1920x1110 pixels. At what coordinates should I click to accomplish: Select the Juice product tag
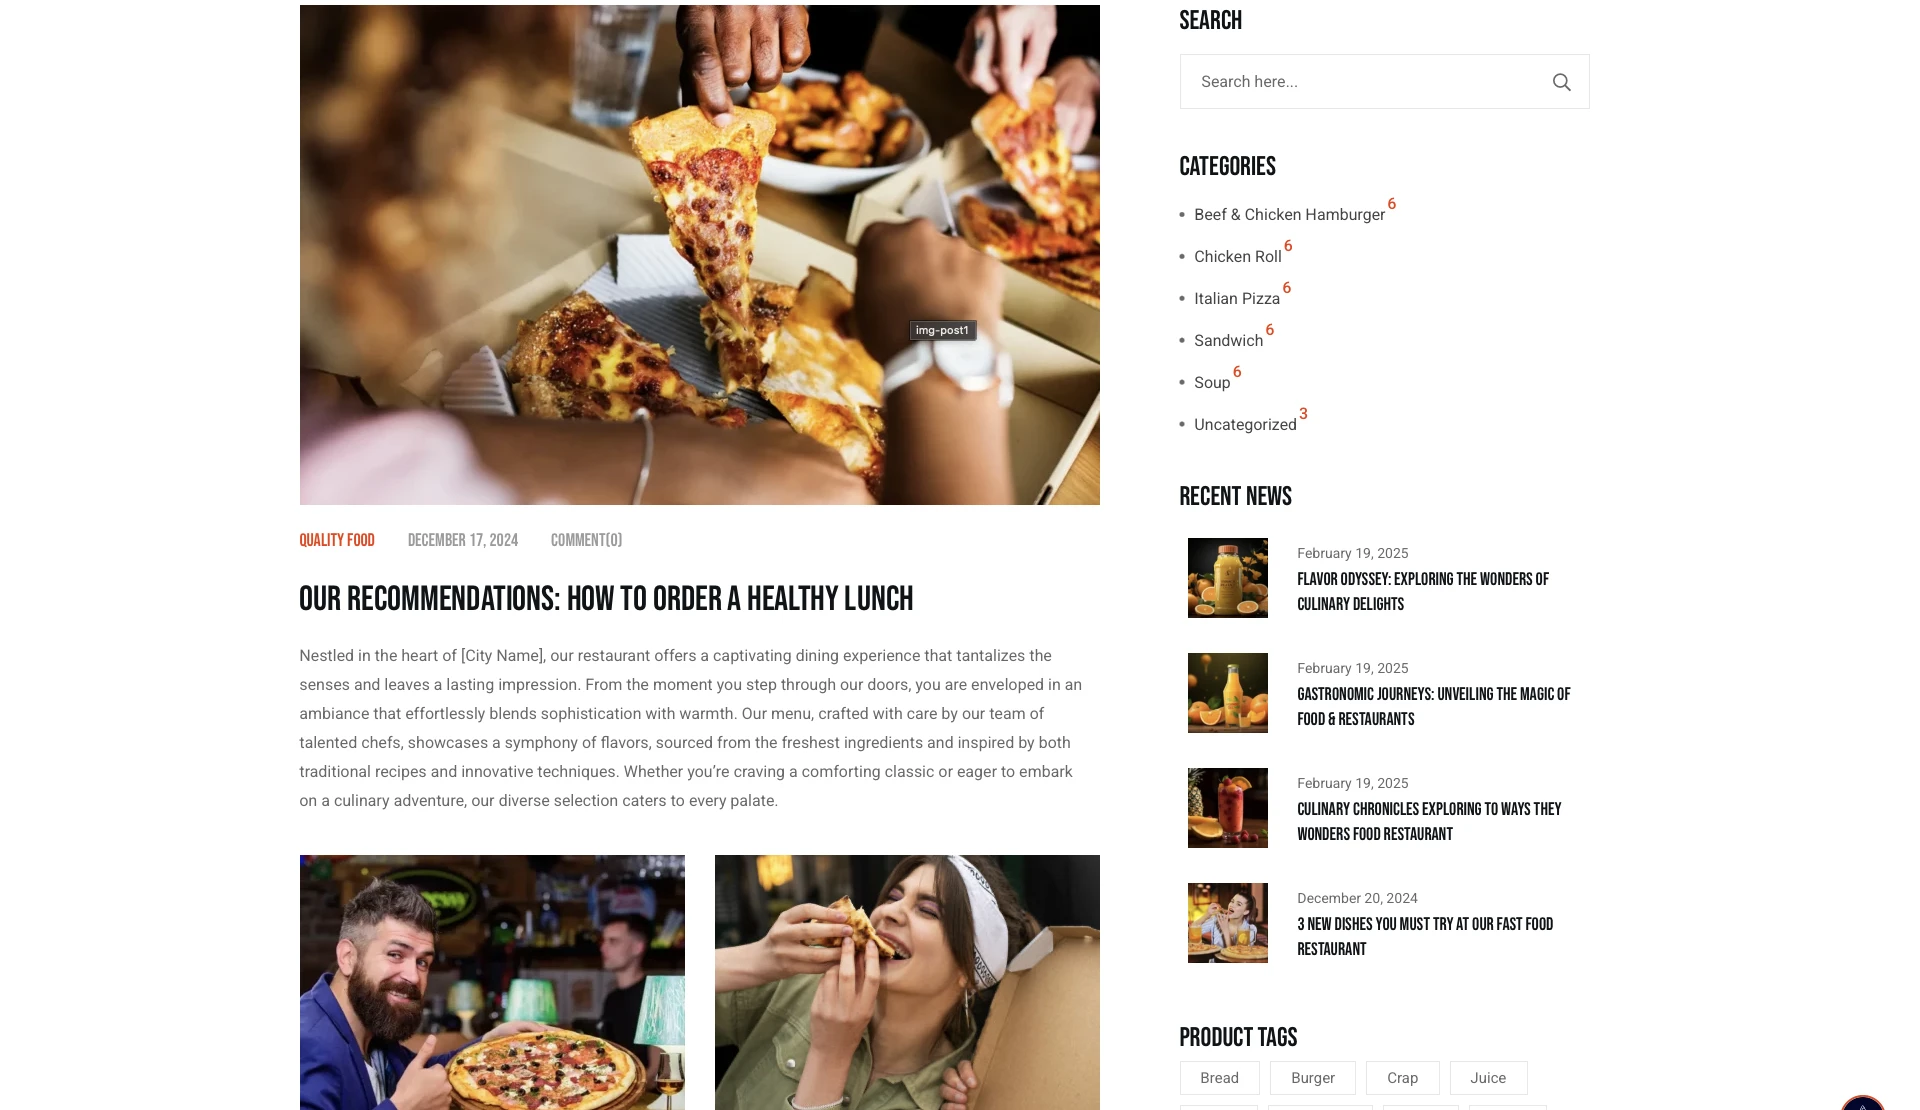(1488, 1078)
